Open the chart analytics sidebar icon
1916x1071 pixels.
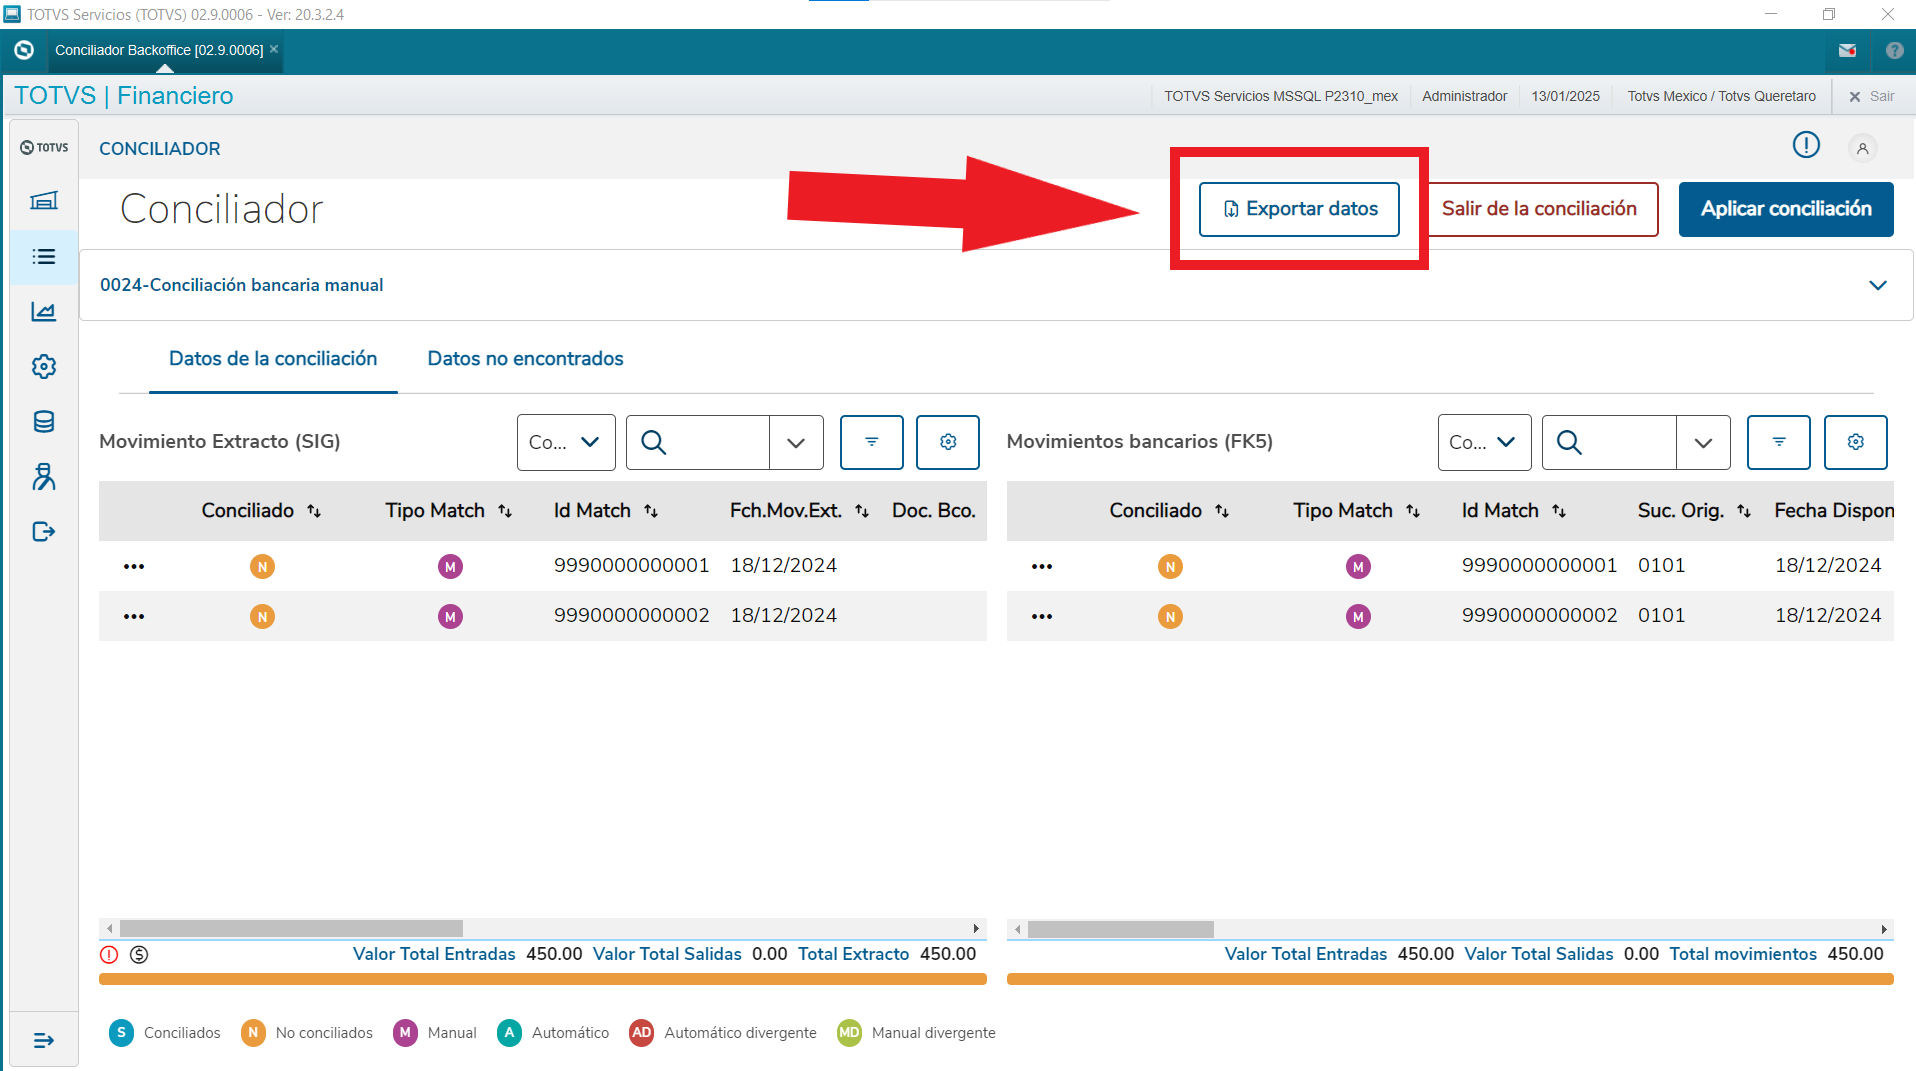pos(43,312)
